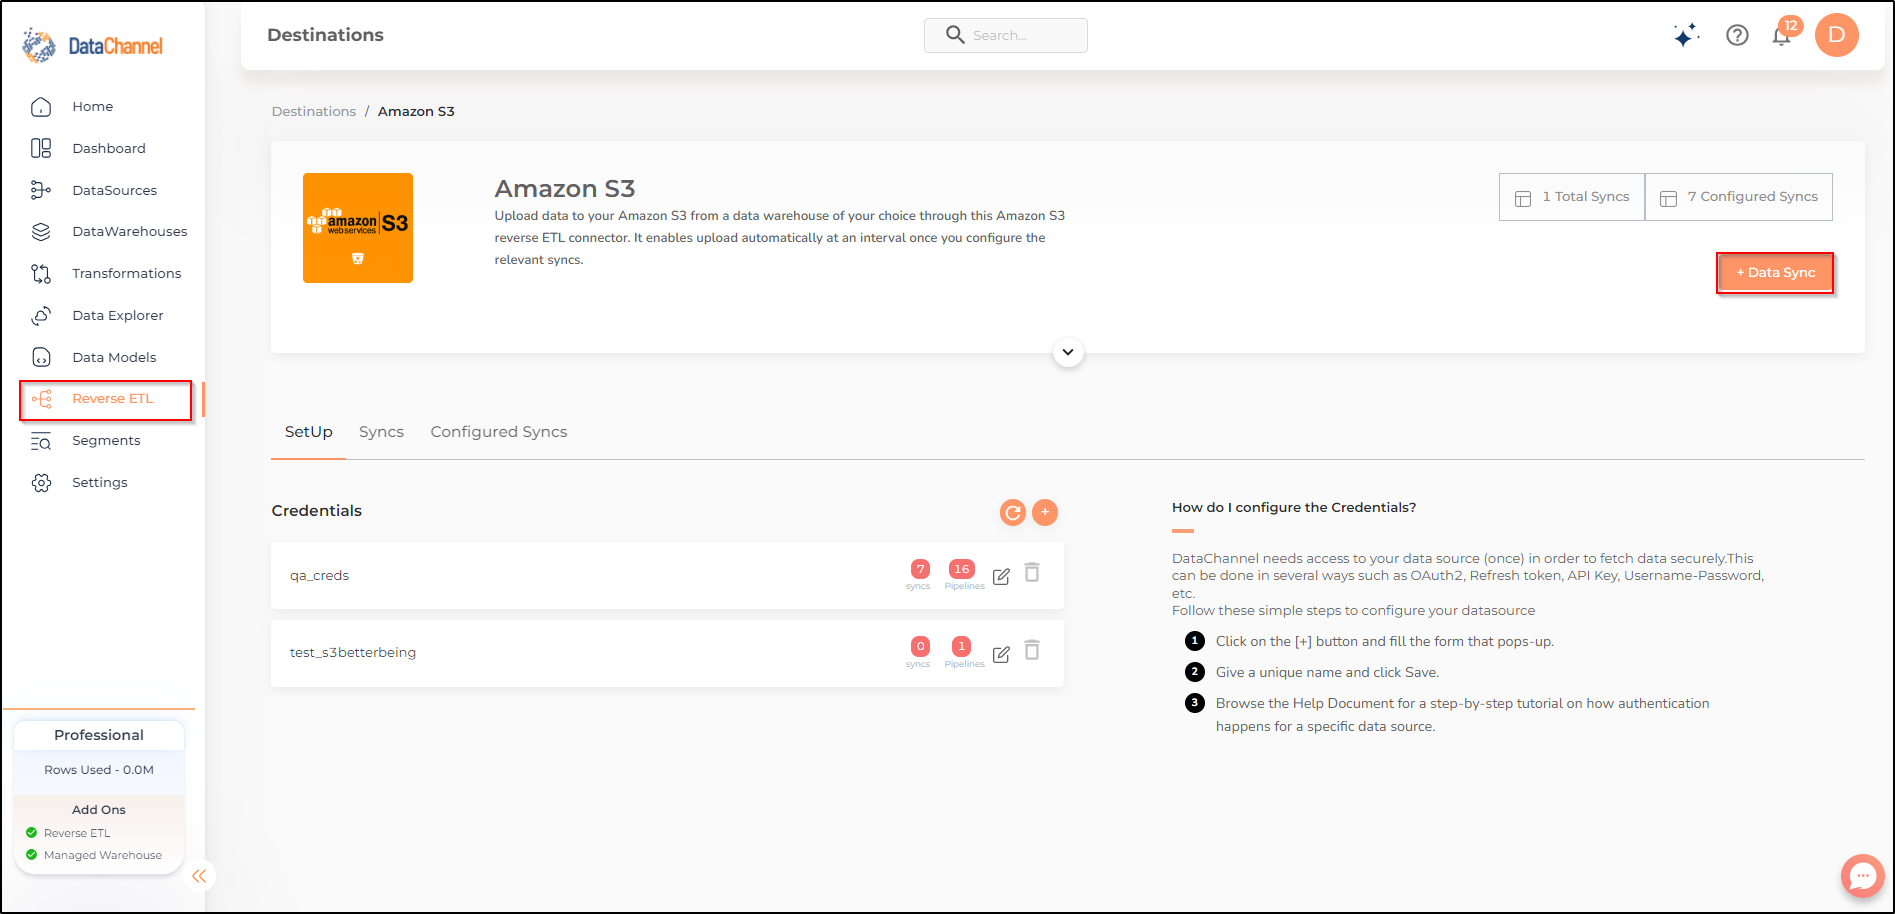Open the help question mark icon
Viewport: 1895px width, 914px height.
(1737, 35)
